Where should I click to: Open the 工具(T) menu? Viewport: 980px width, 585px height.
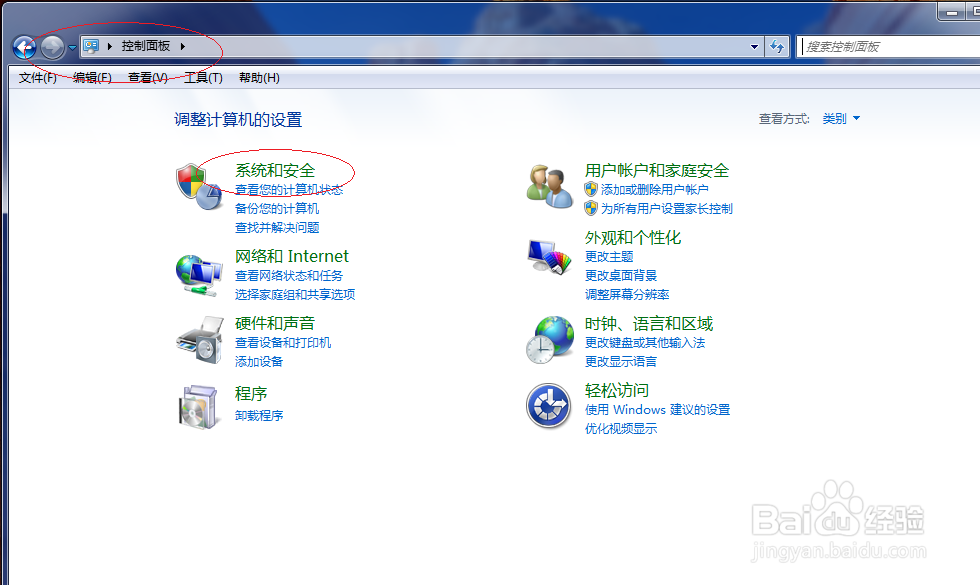(x=203, y=78)
